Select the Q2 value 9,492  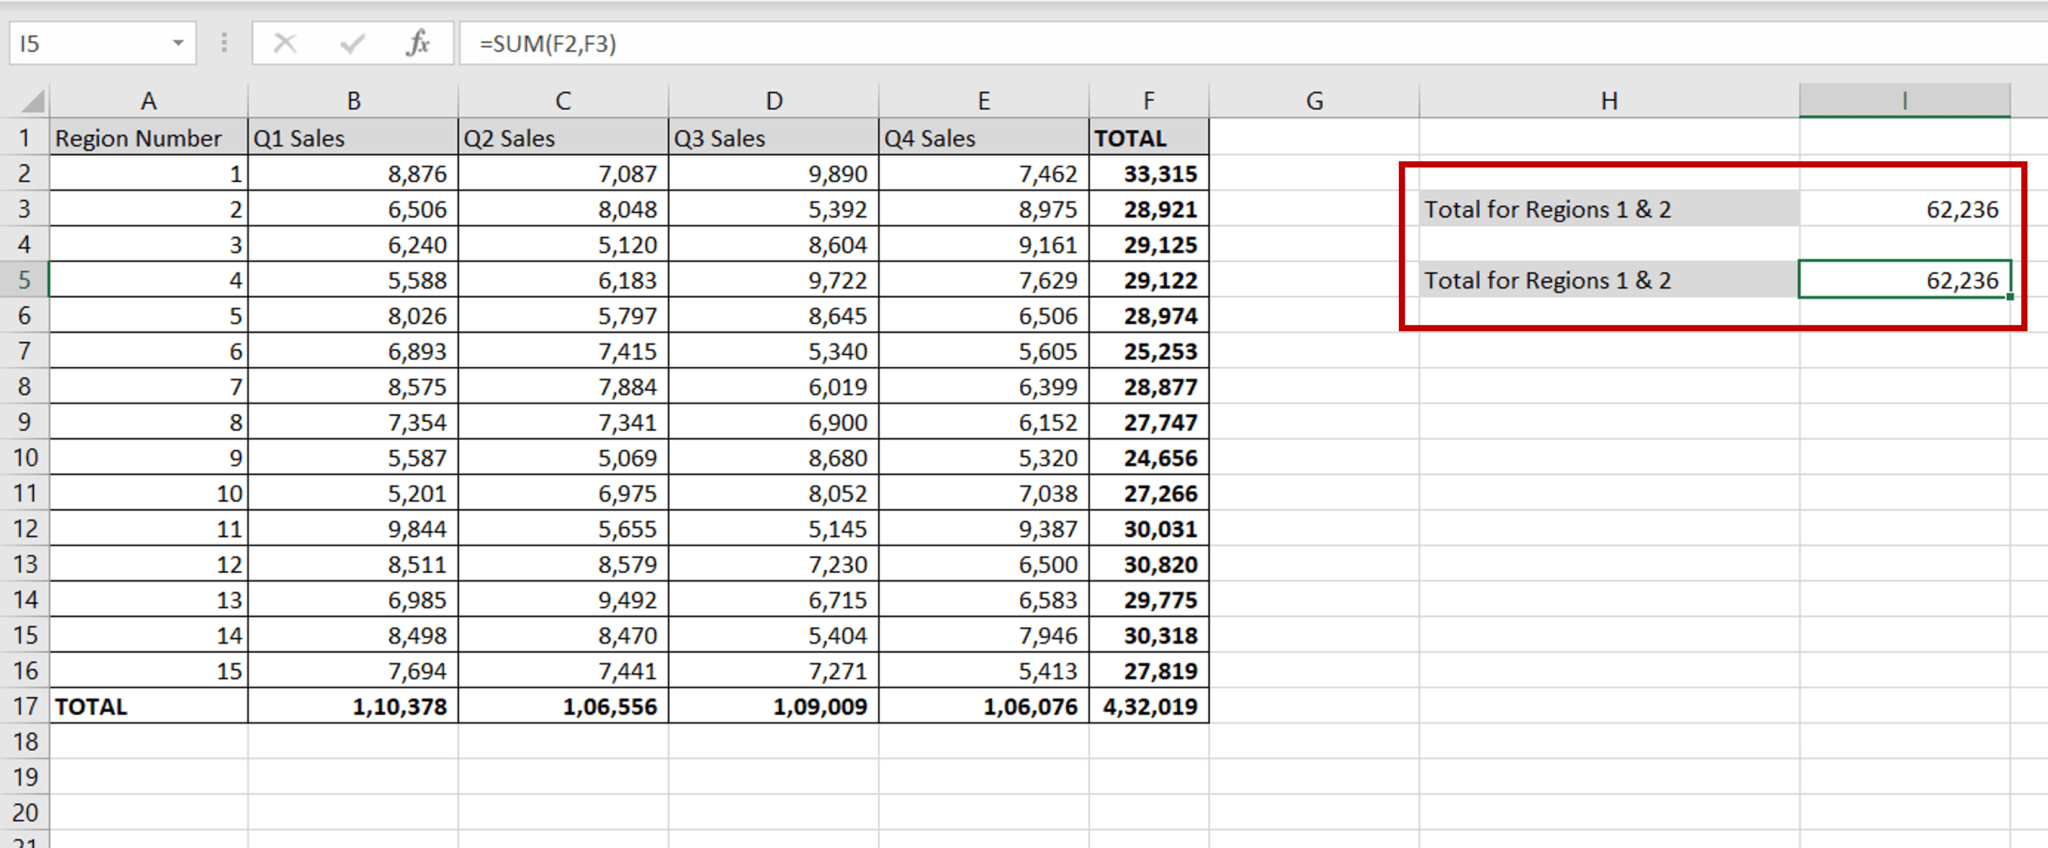[563, 600]
